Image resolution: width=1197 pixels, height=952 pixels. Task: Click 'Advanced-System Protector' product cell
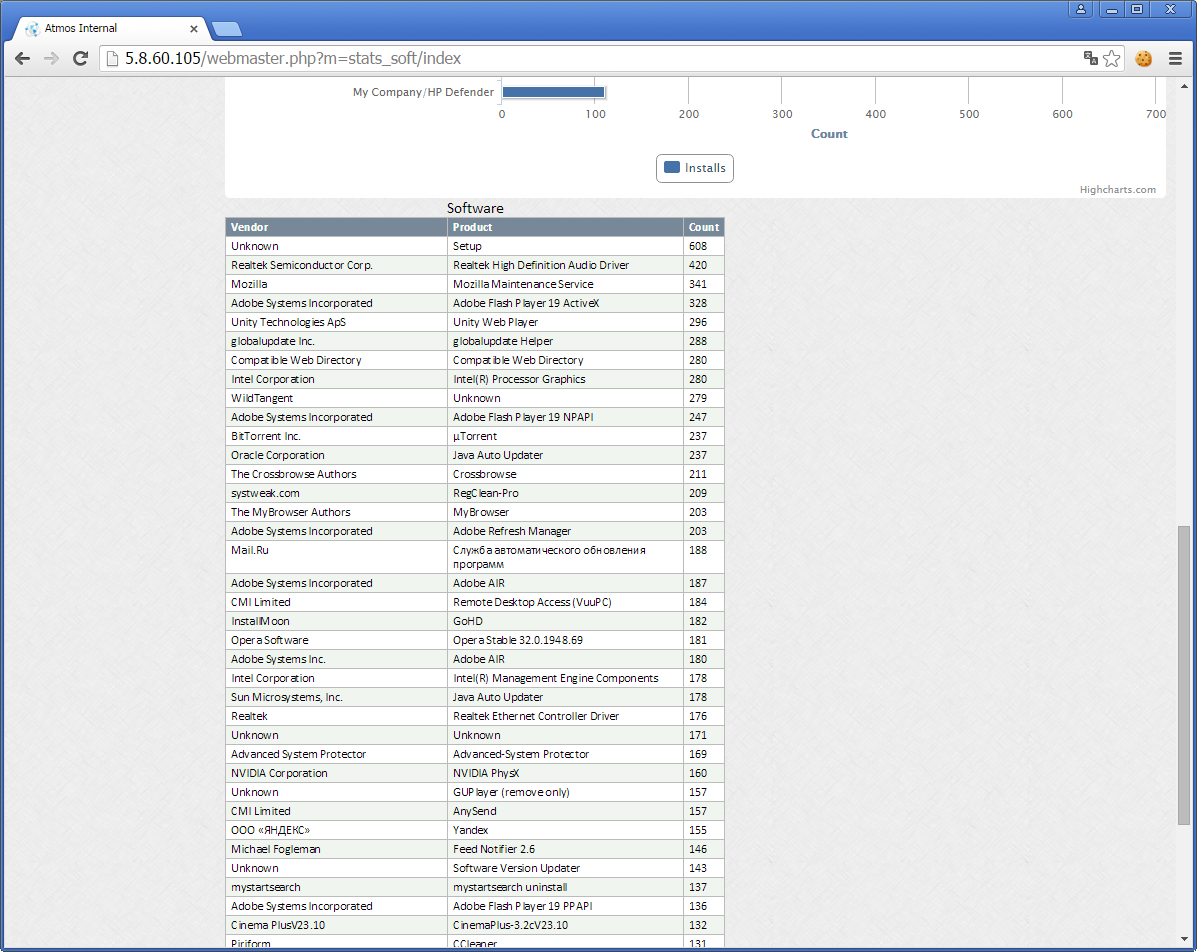565,754
